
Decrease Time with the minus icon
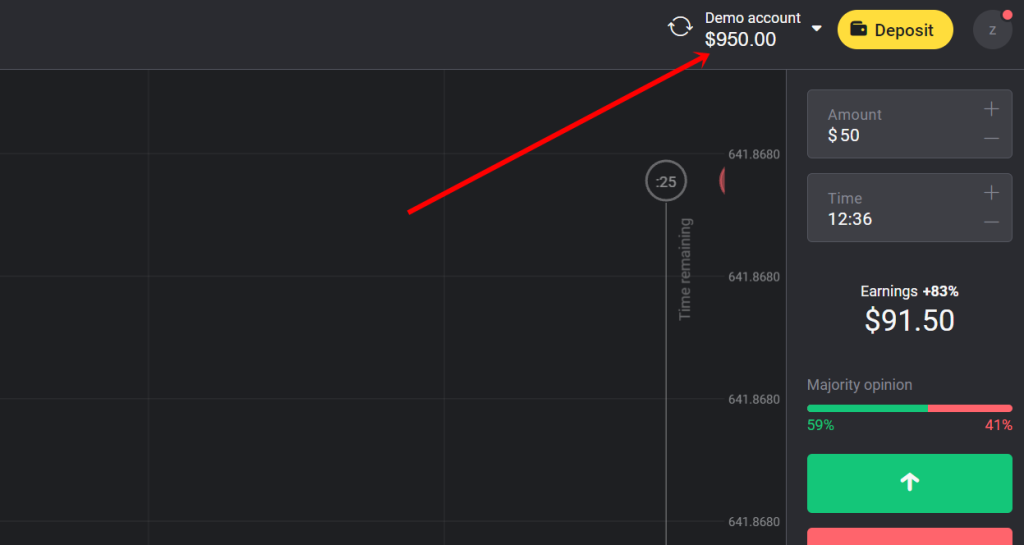(991, 222)
